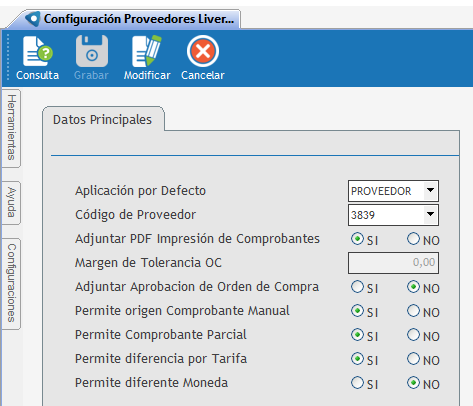Select SI for Permite origen Comprobante Manual

tap(357, 311)
